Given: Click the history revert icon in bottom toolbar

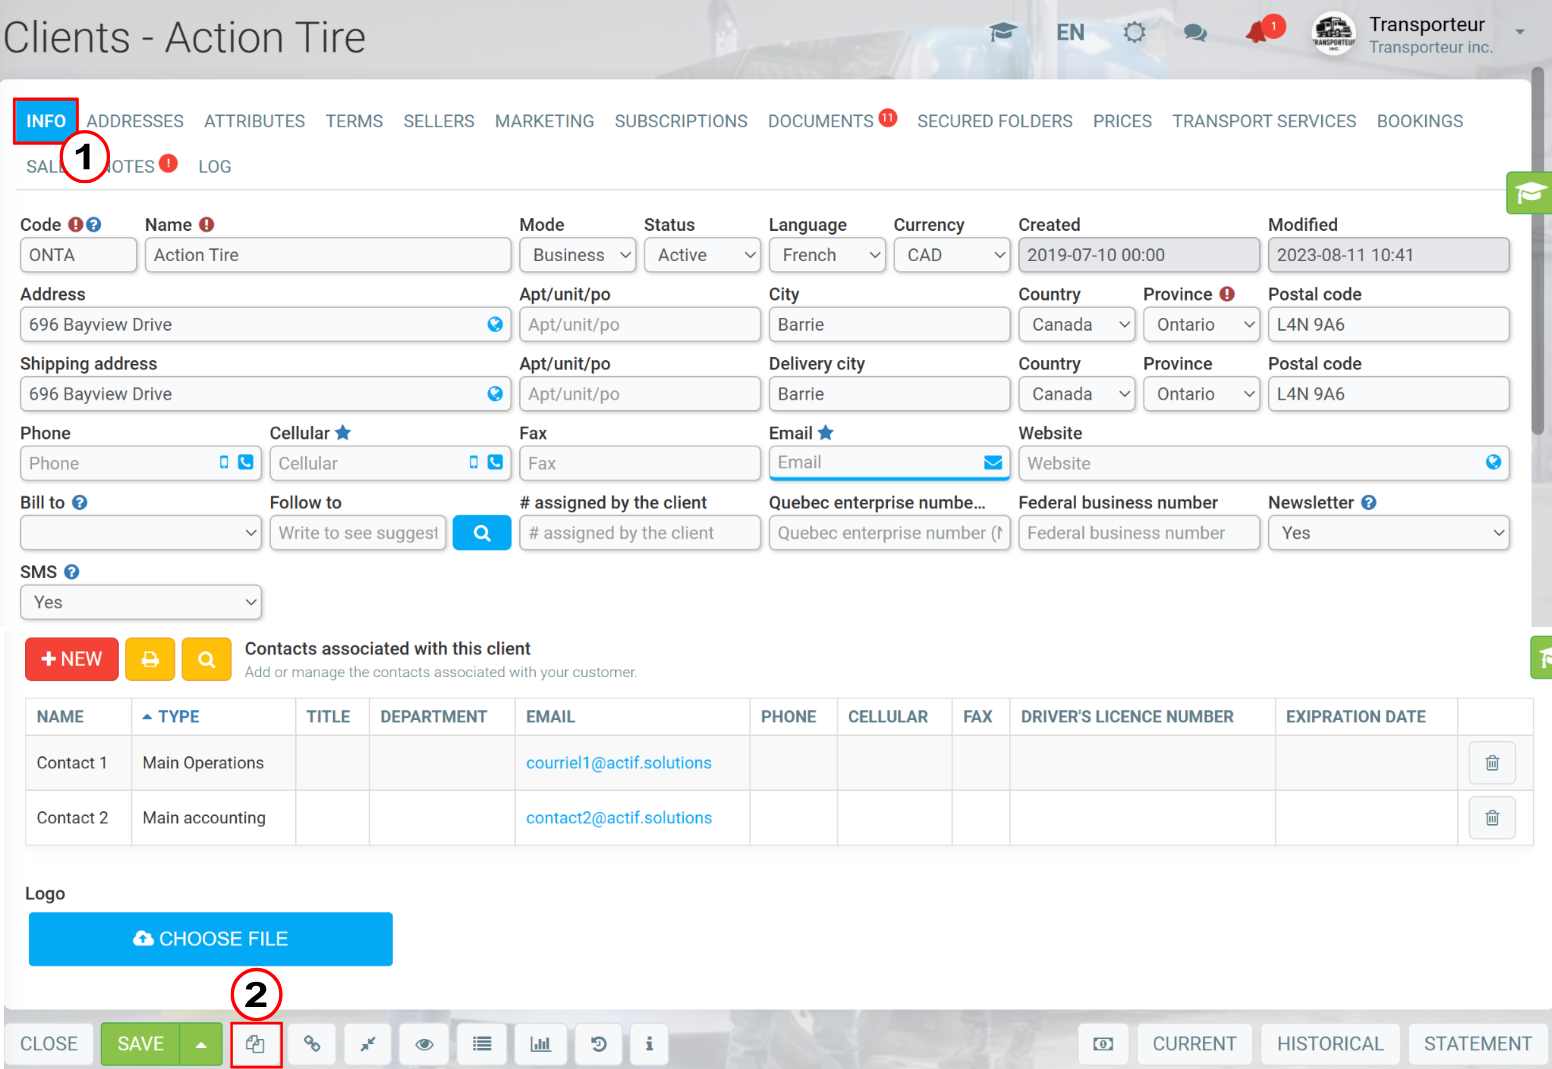Looking at the screenshot, I should (x=598, y=1044).
